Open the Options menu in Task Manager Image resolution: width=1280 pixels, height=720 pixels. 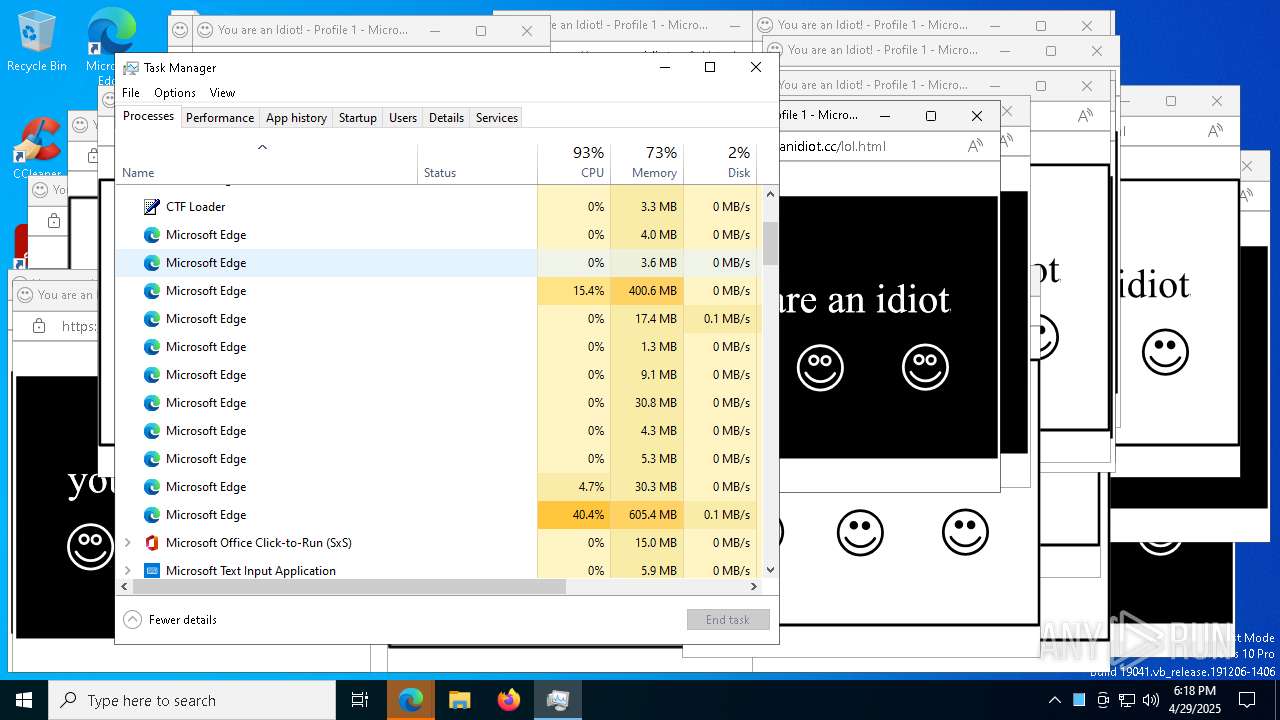coord(175,93)
